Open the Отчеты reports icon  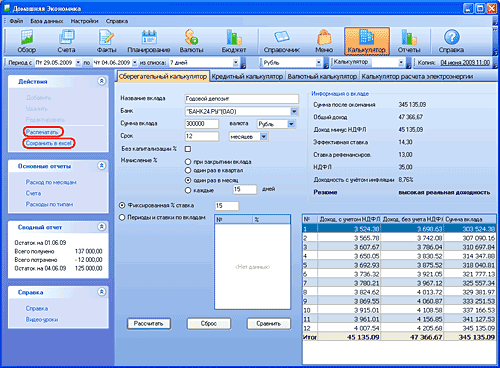click(409, 41)
